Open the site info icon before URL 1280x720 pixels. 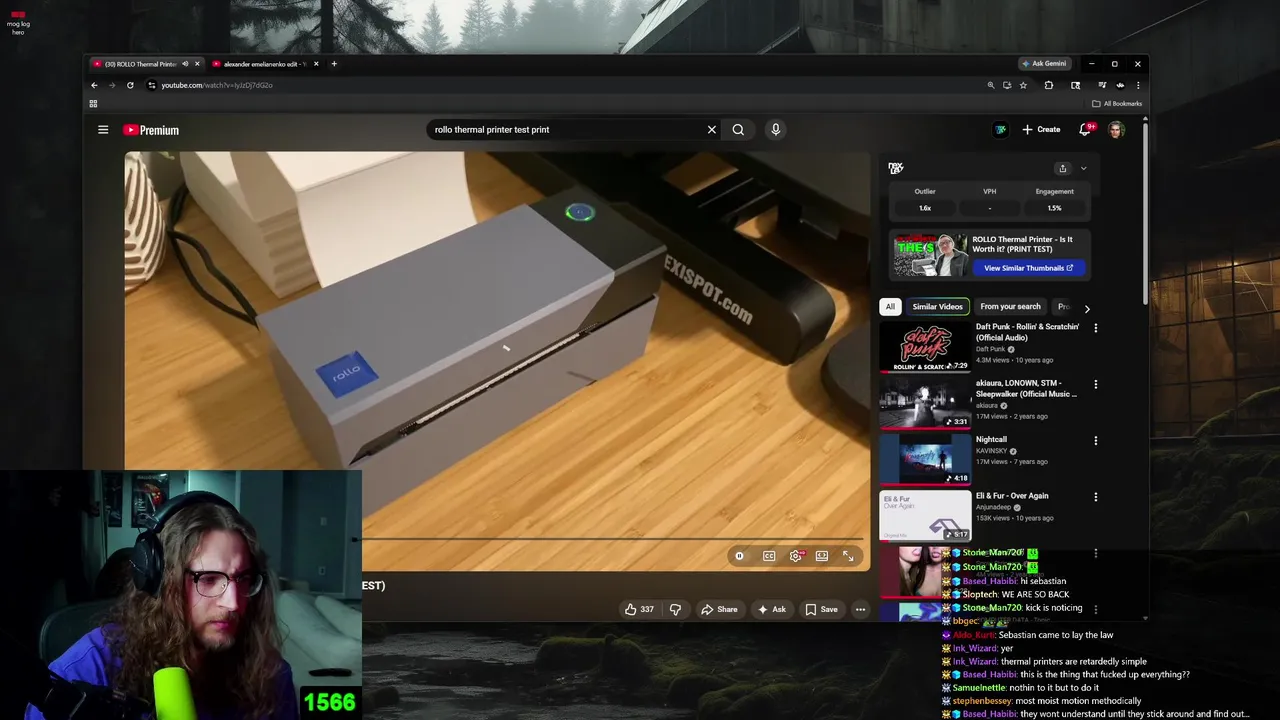[152, 85]
